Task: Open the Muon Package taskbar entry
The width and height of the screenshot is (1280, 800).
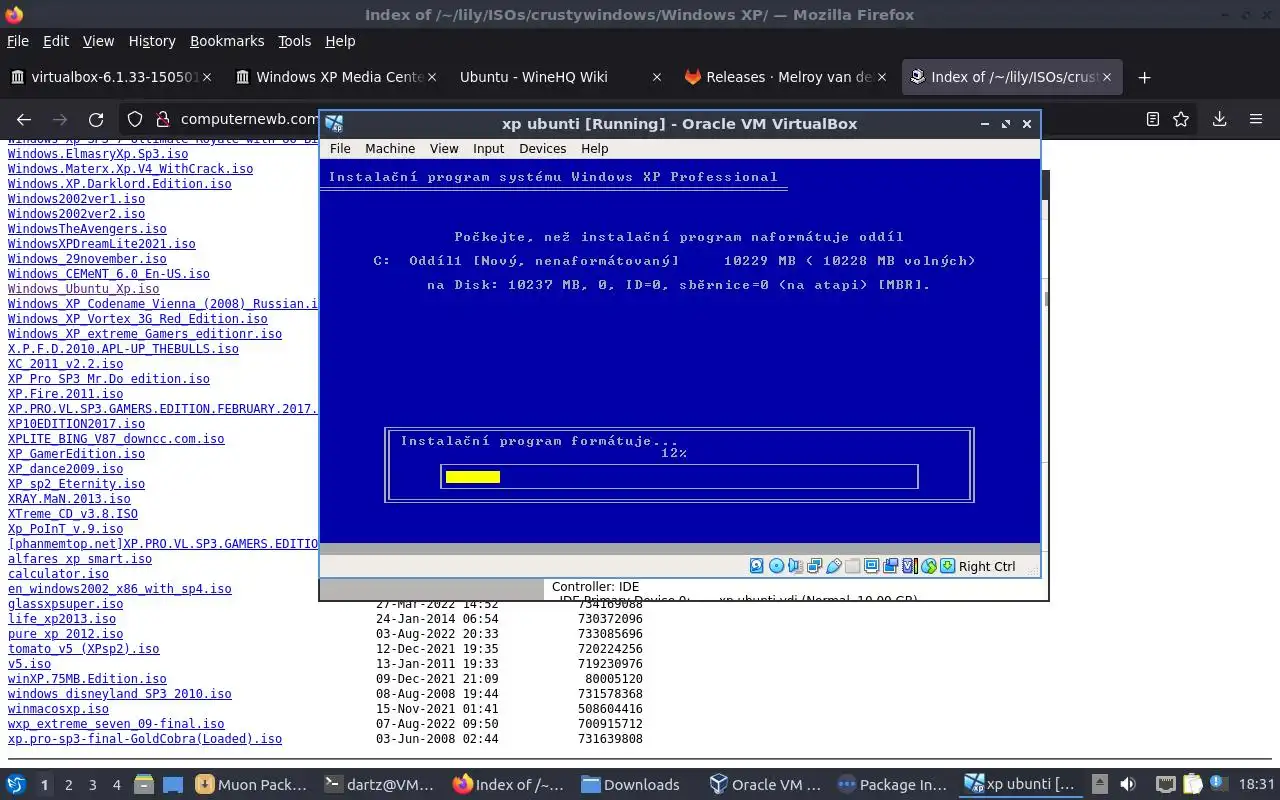Action: [x=252, y=784]
